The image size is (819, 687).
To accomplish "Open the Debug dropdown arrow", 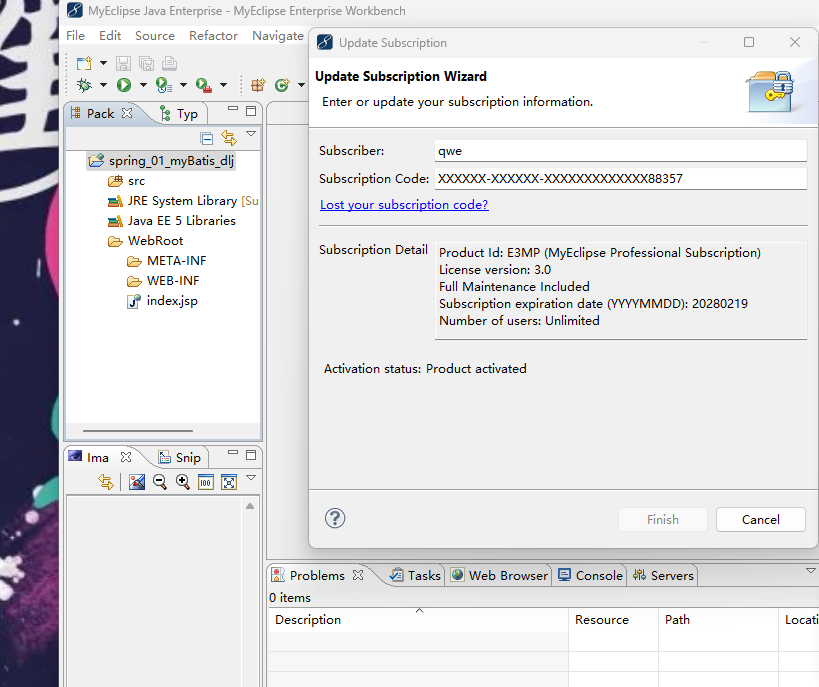I will [103, 85].
